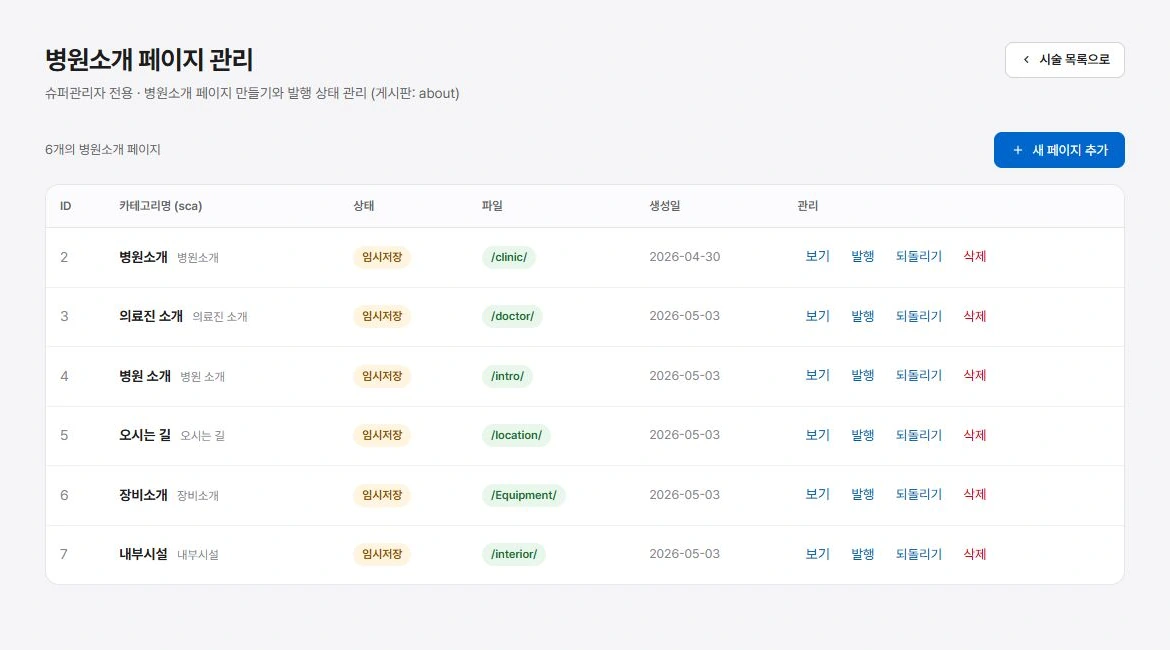
Task: Click the bold 의료진 소개 category name
Action: click(x=151, y=316)
